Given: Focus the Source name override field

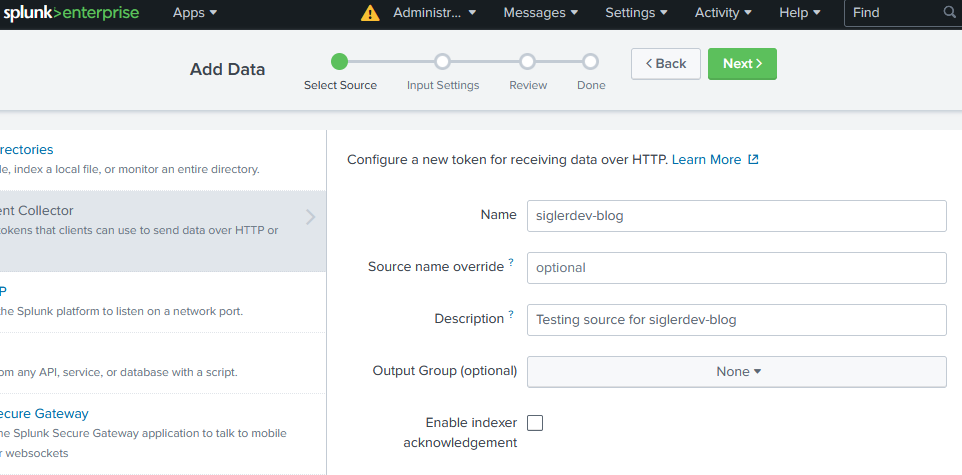Looking at the screenshot, I should [736, 268].
